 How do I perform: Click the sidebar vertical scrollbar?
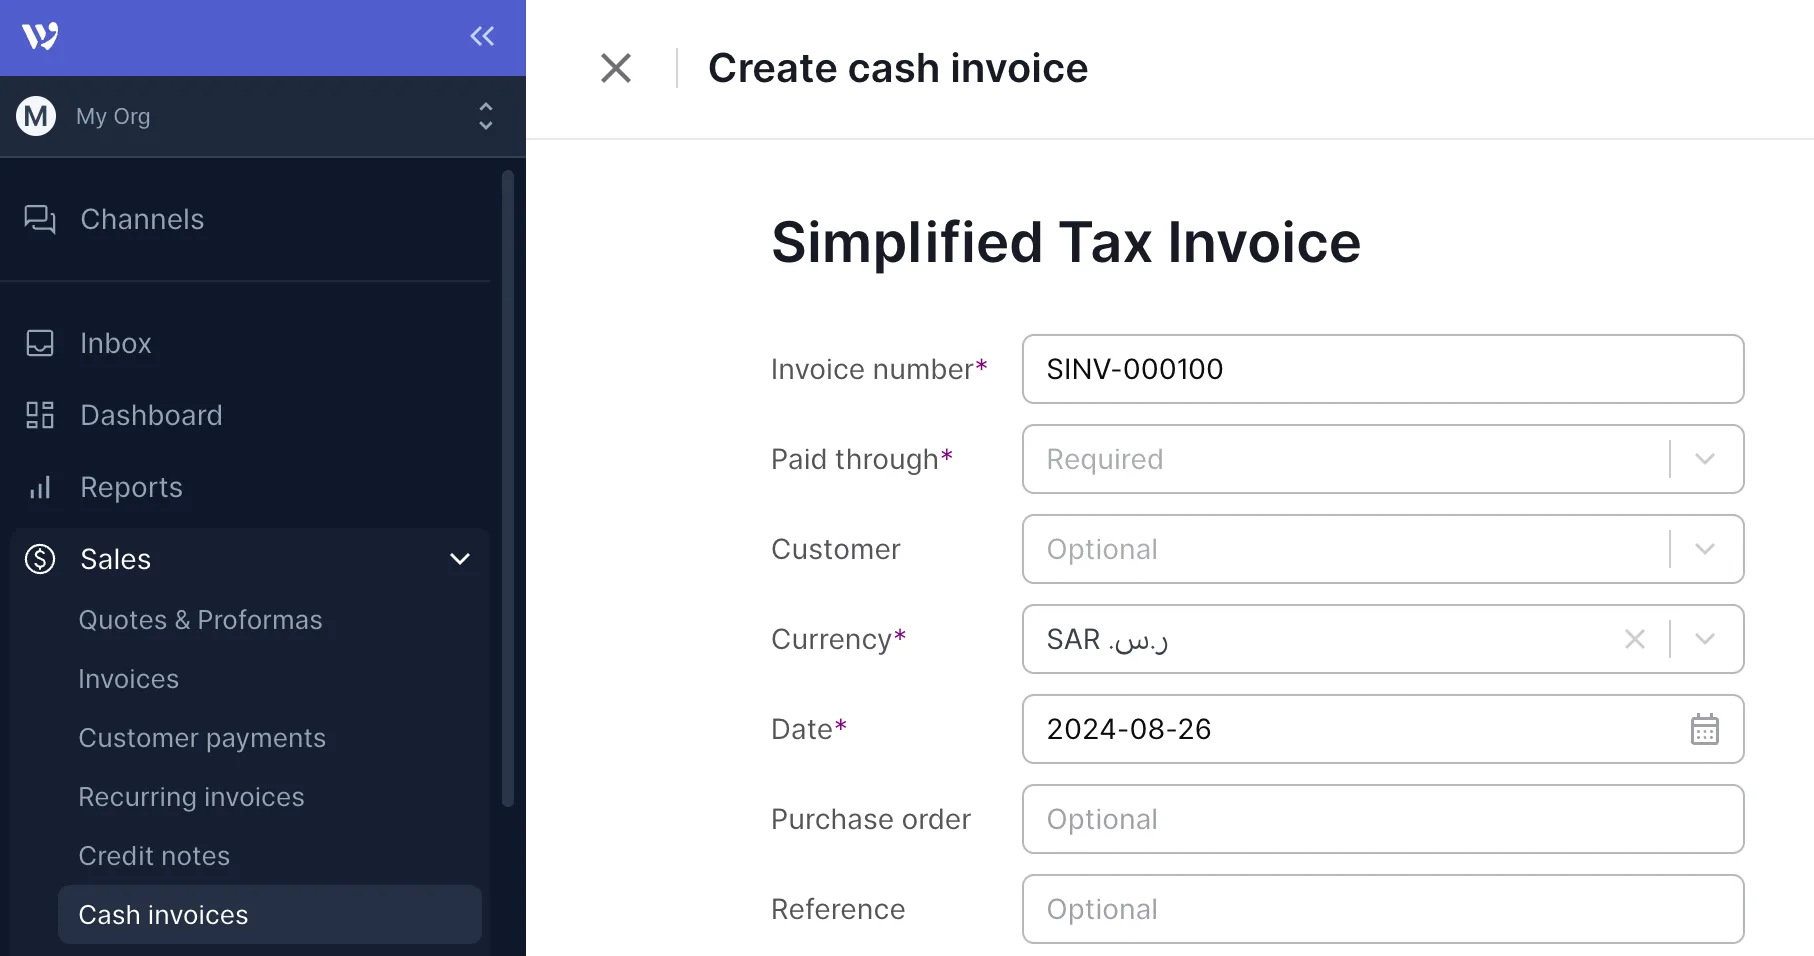[508, 488]
